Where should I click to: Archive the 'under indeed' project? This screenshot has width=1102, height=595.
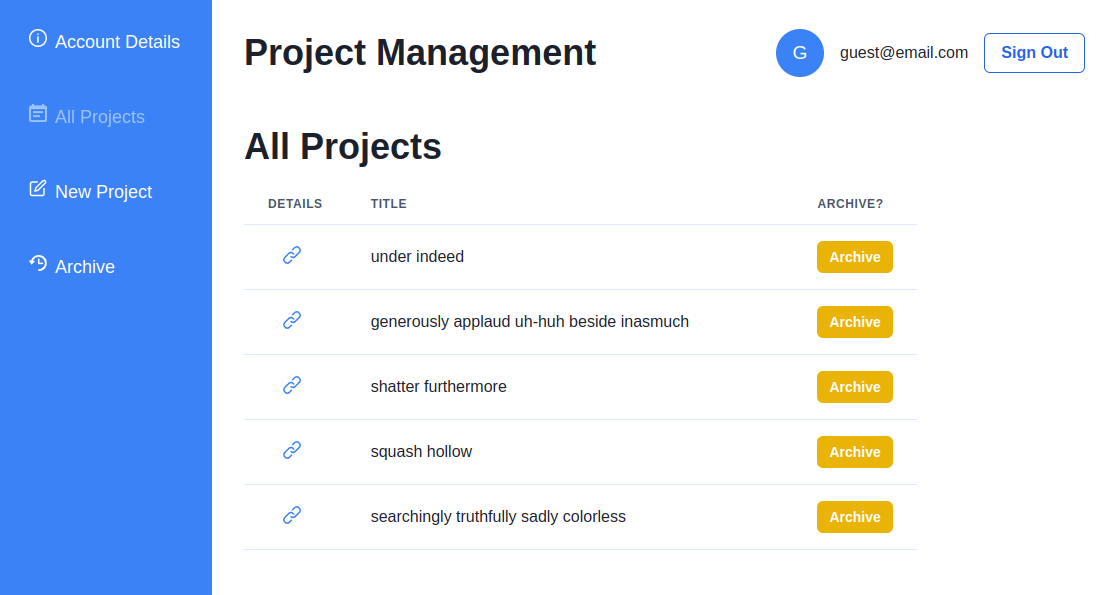pyautogui.click(x=854, y=257)
